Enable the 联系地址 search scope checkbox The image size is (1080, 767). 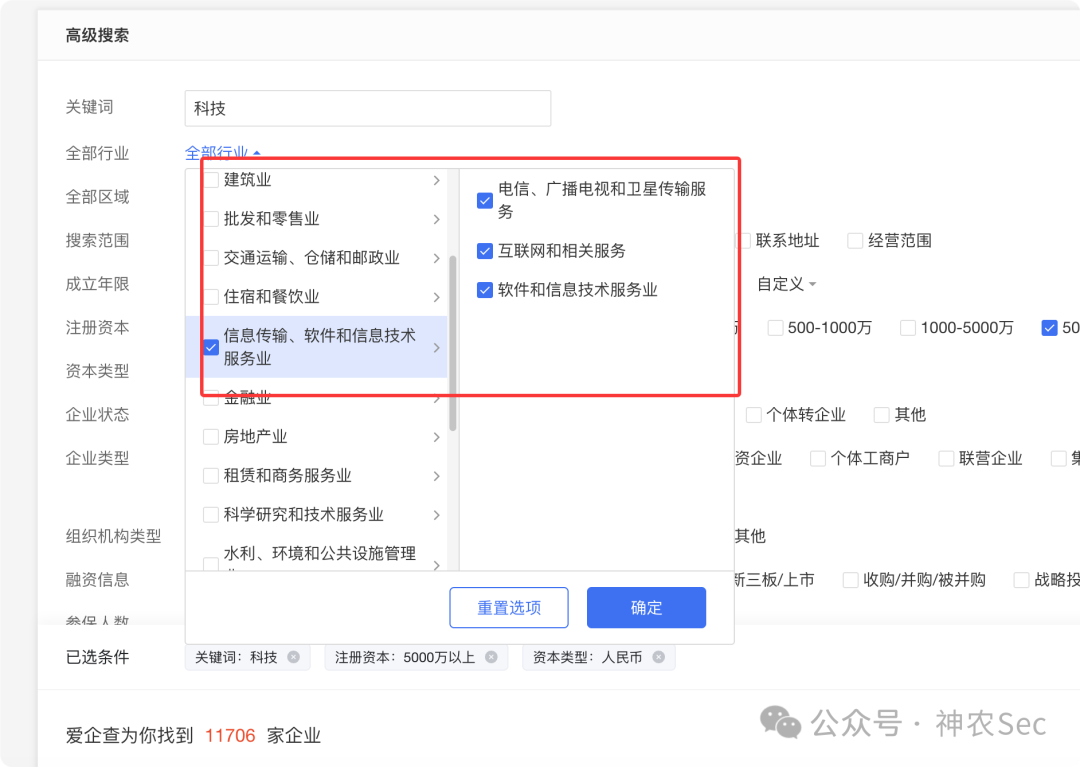coord(743,240)
